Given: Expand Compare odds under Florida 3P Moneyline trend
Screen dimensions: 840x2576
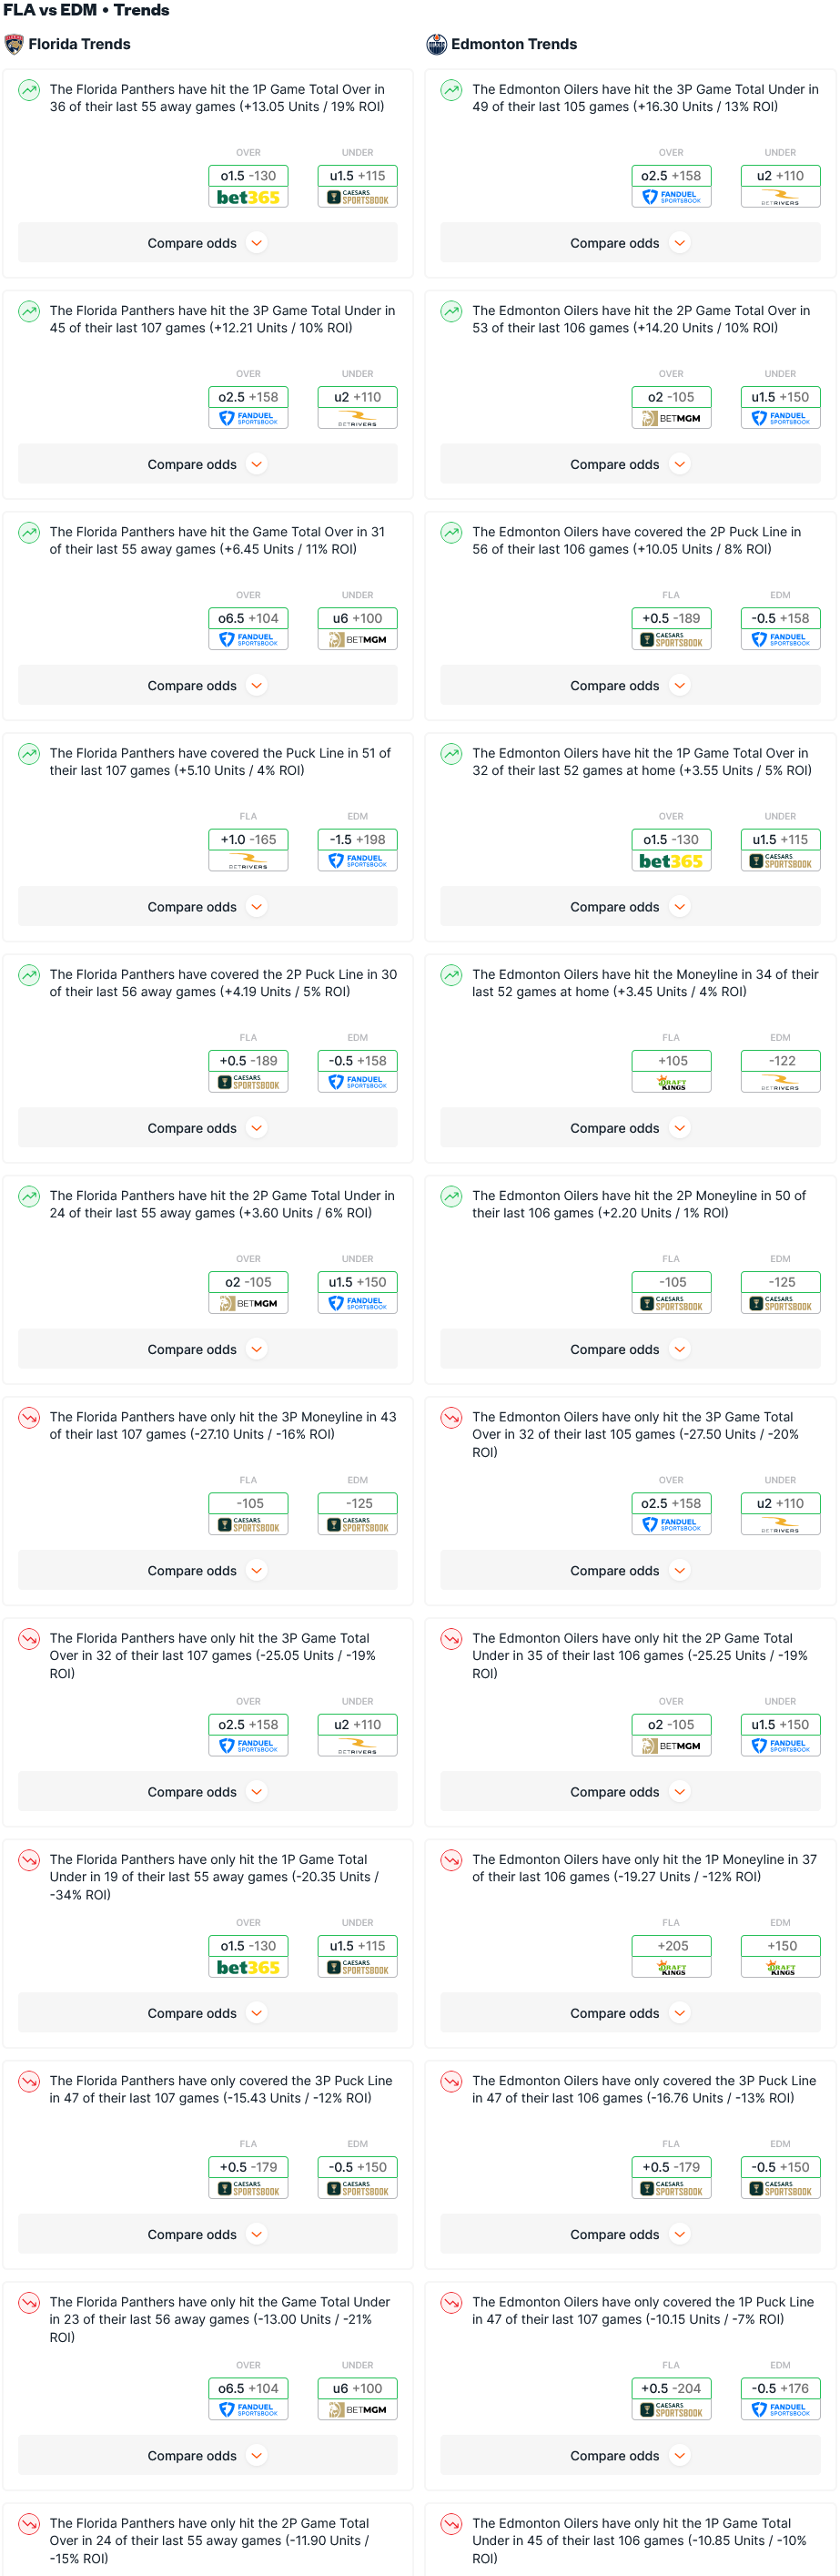Looking at the screenshot, I should tap(208, 1571).
